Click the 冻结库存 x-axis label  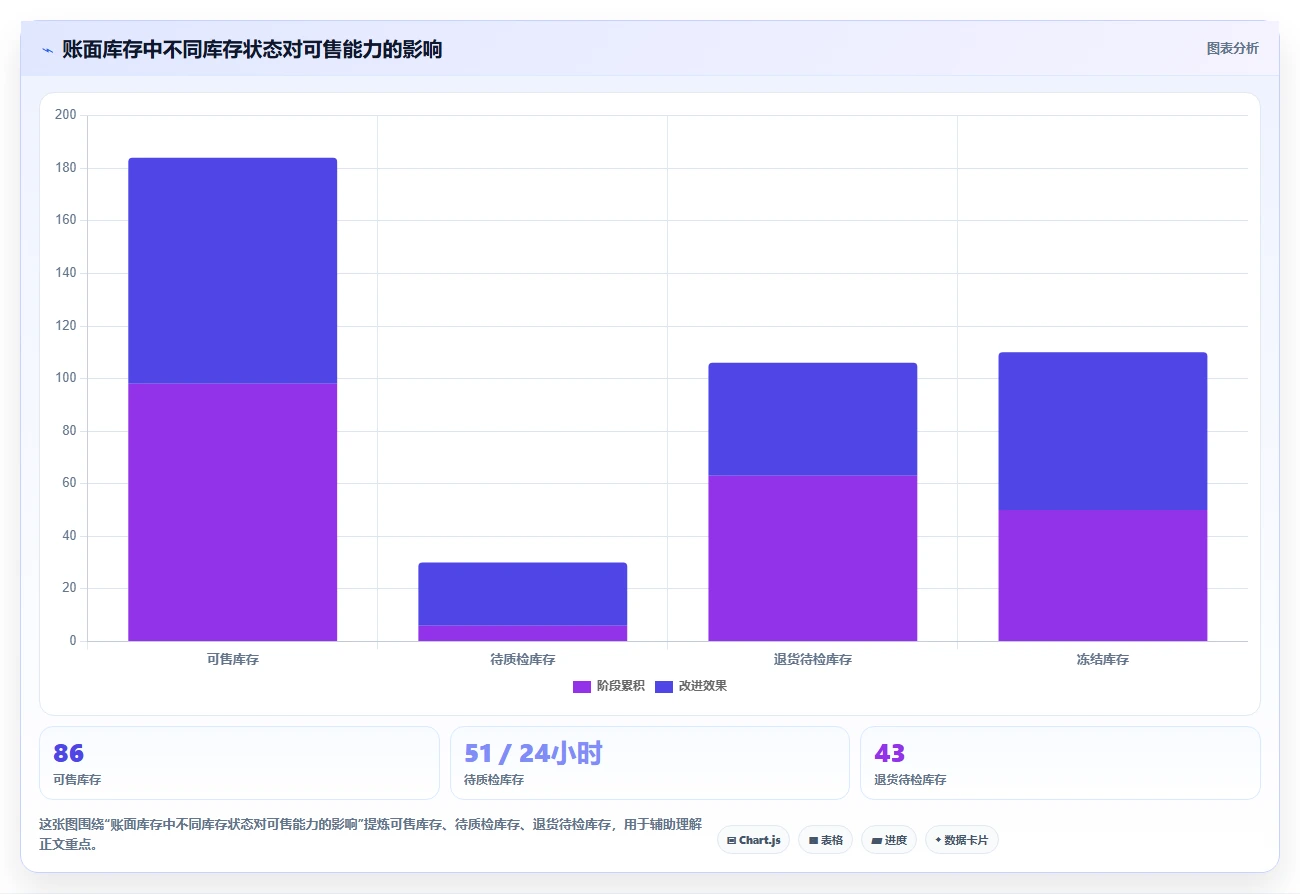(x=1103, y=660)
